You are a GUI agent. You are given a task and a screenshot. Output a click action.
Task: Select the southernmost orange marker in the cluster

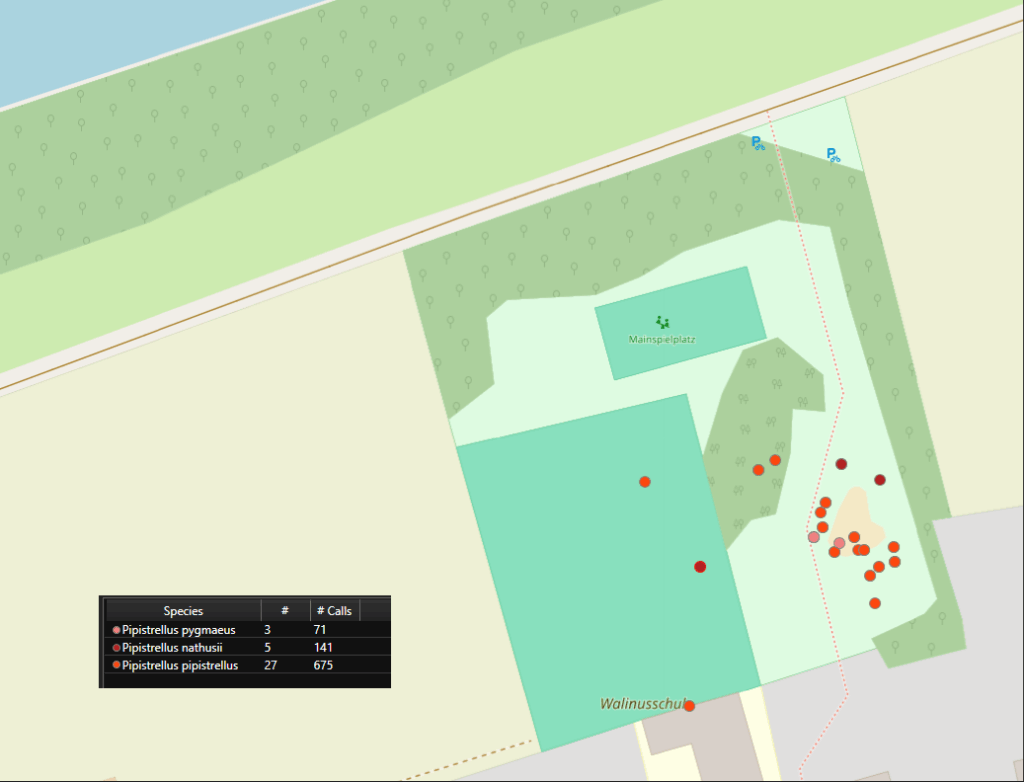875,603
